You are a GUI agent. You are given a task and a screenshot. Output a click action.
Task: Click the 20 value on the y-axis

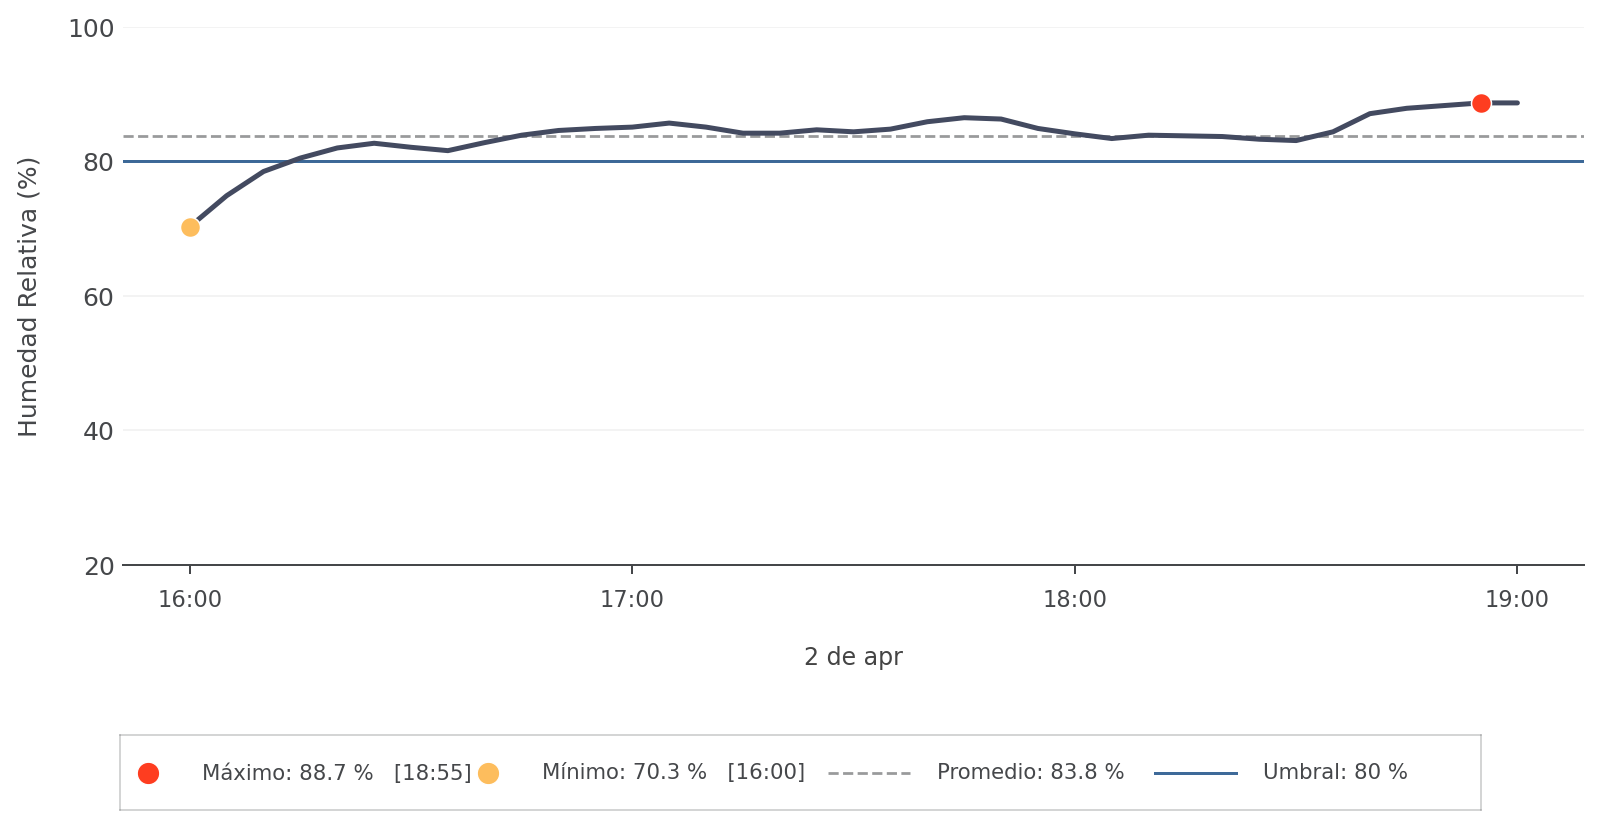[98, 567]
